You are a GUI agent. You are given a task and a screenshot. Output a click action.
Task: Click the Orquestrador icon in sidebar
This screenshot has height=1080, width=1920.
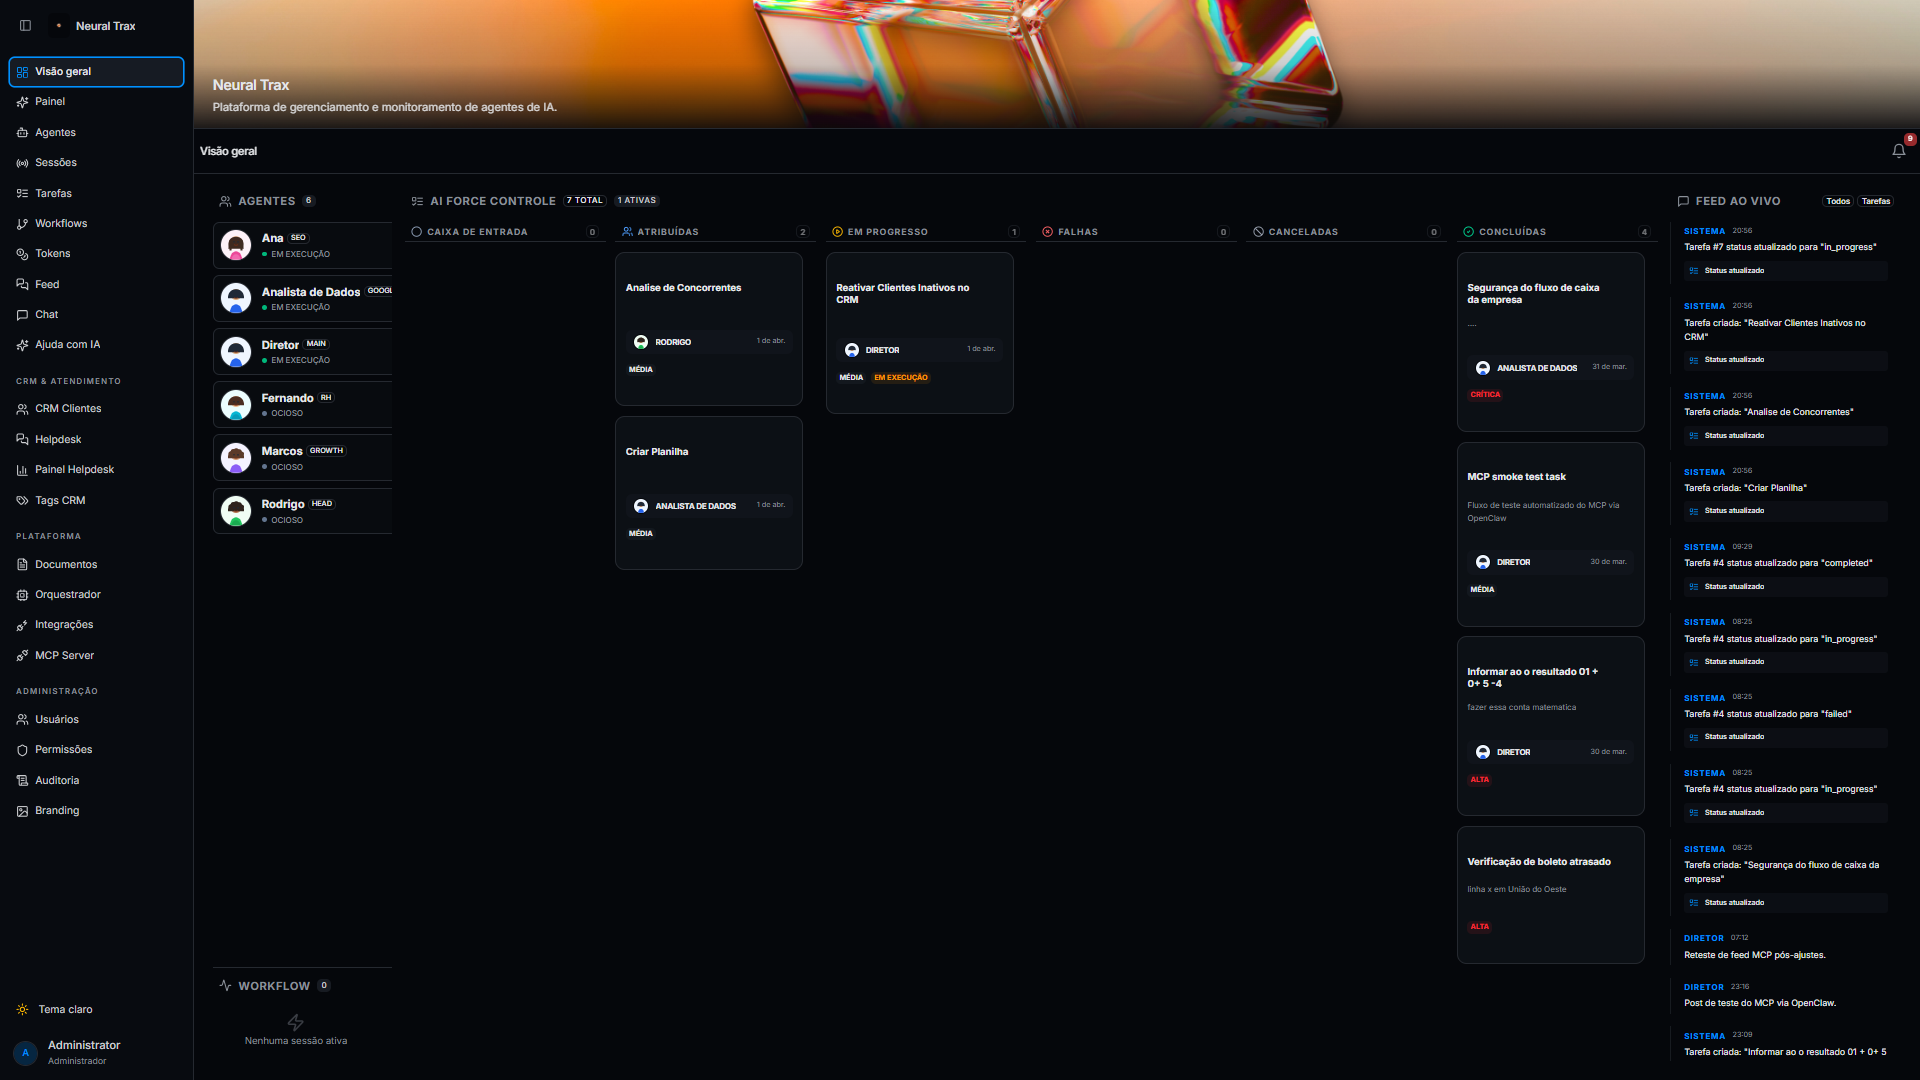tap(22, 595)
